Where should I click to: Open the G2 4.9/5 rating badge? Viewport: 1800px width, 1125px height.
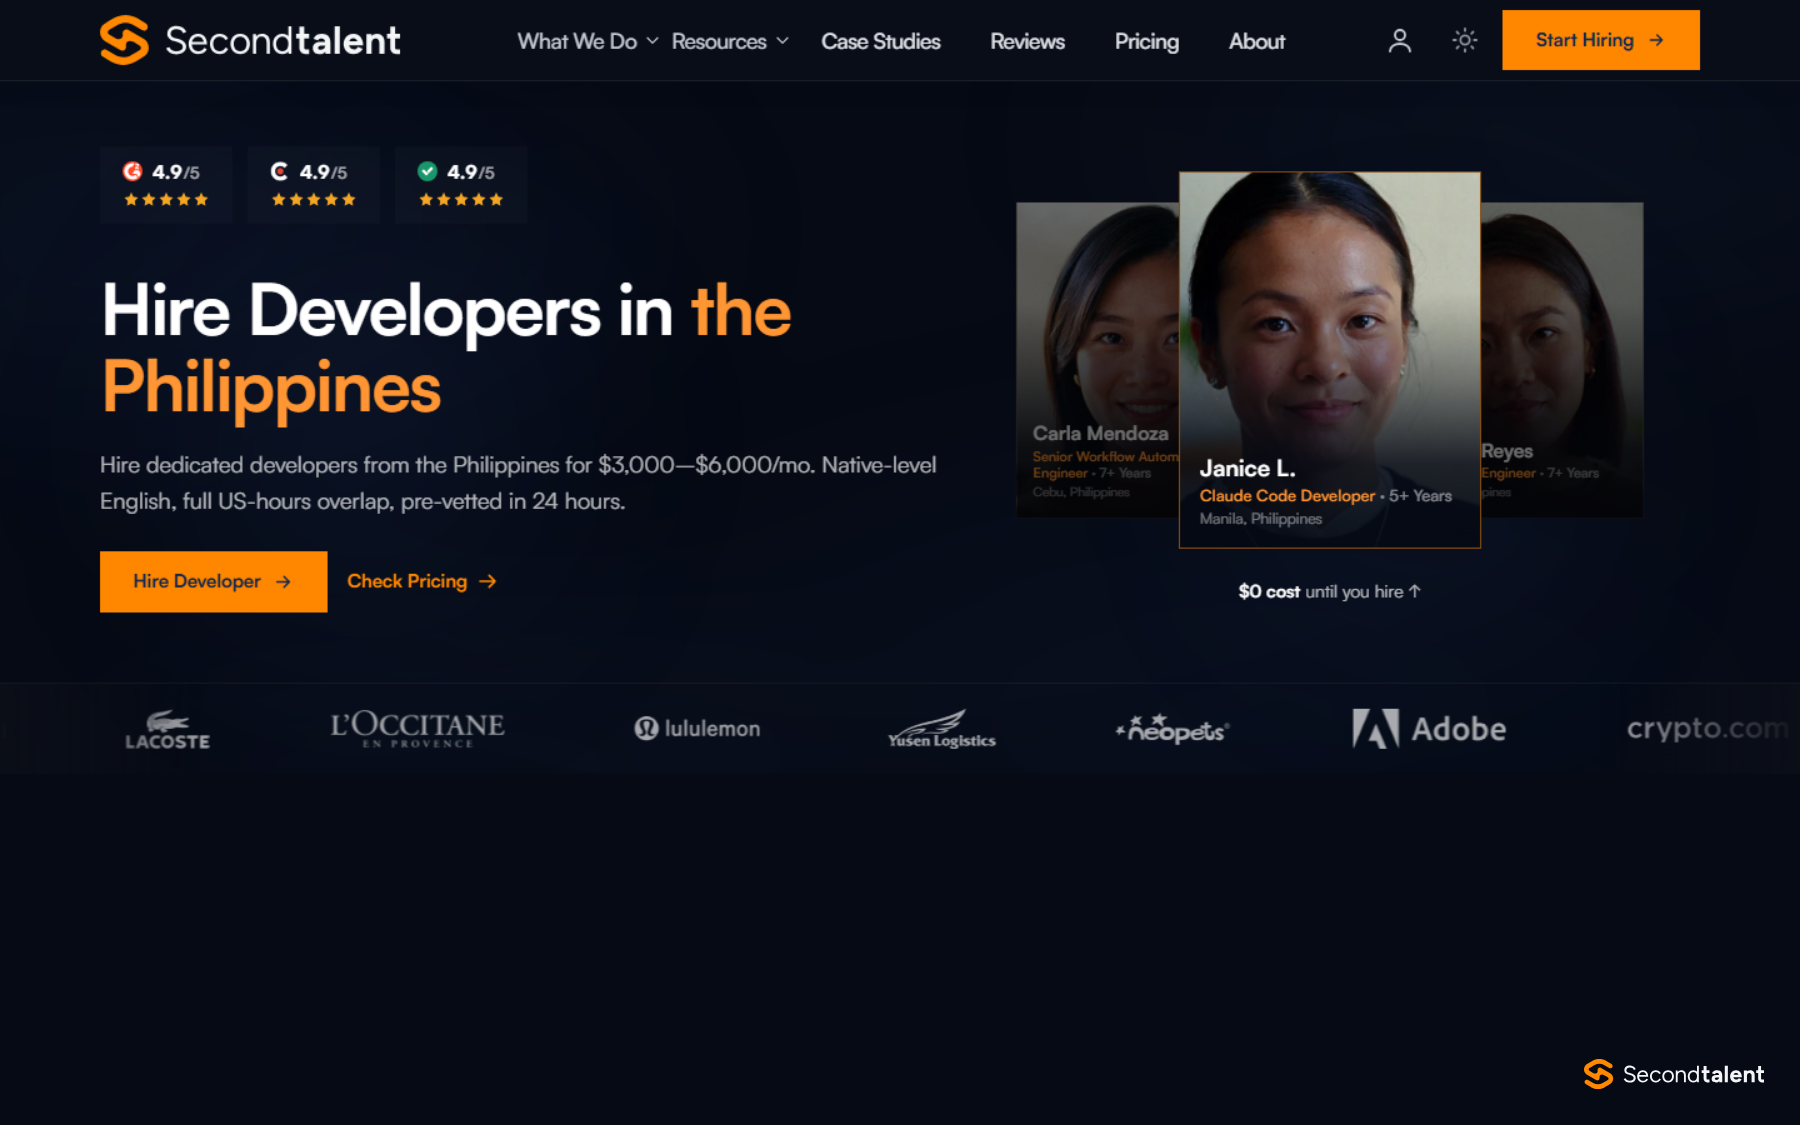(166, 185)
